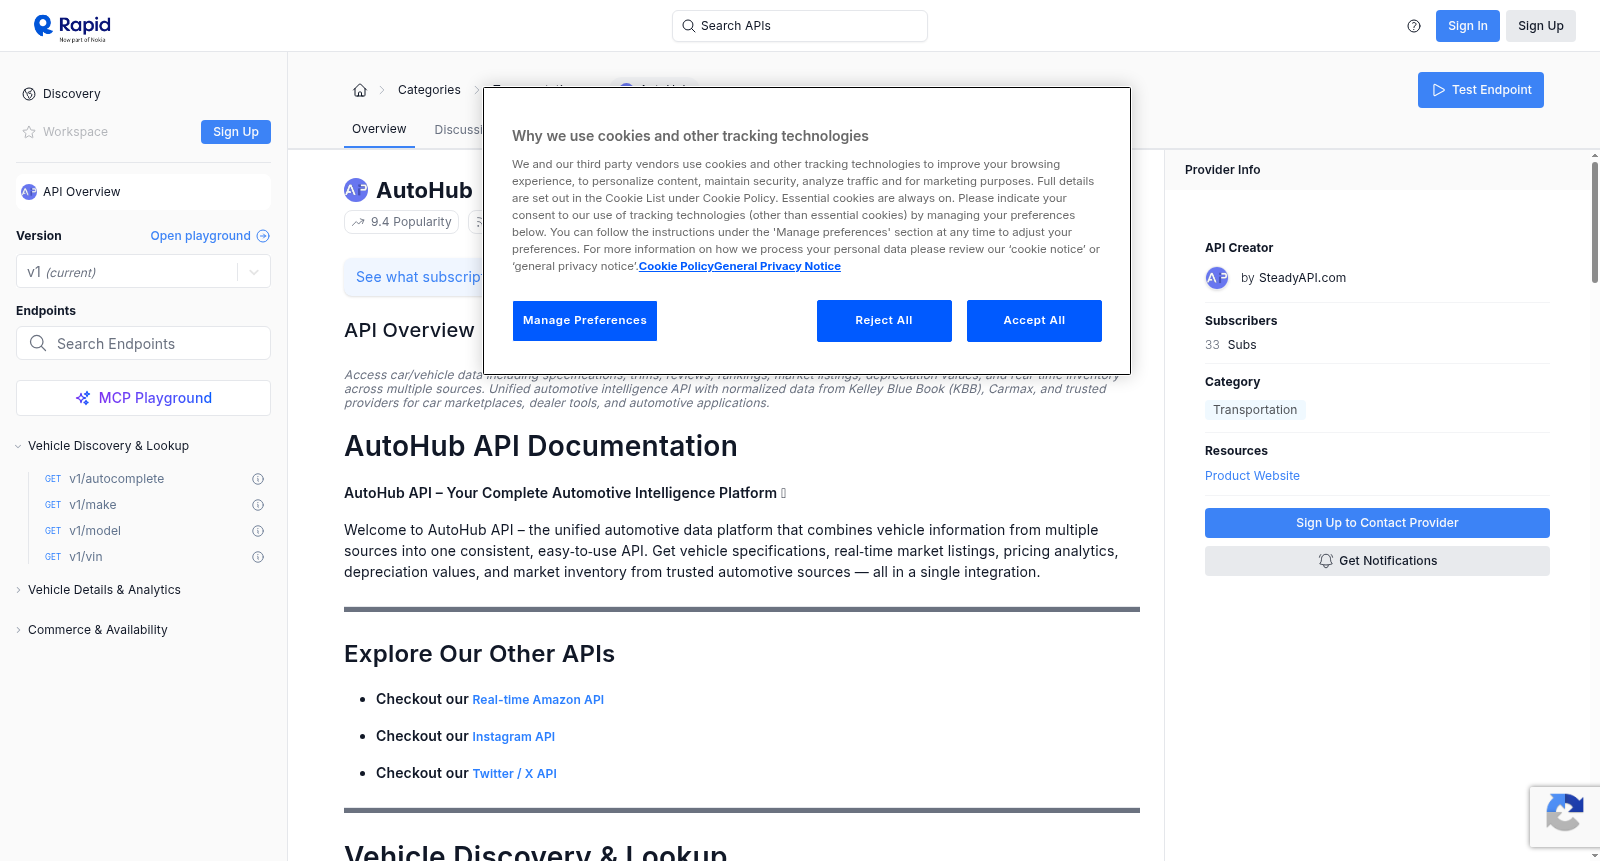Click the '33 Subs' subscriber count
Screen dimensions: 1600x861
click(x=1230, y=345)
